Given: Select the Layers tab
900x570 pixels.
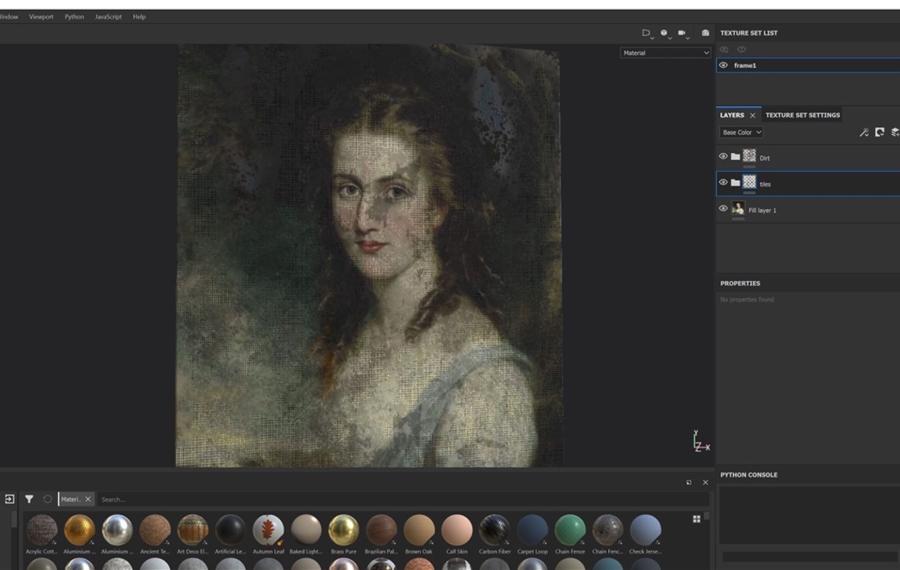Looking at the screenshot, I should pos(732,115).
